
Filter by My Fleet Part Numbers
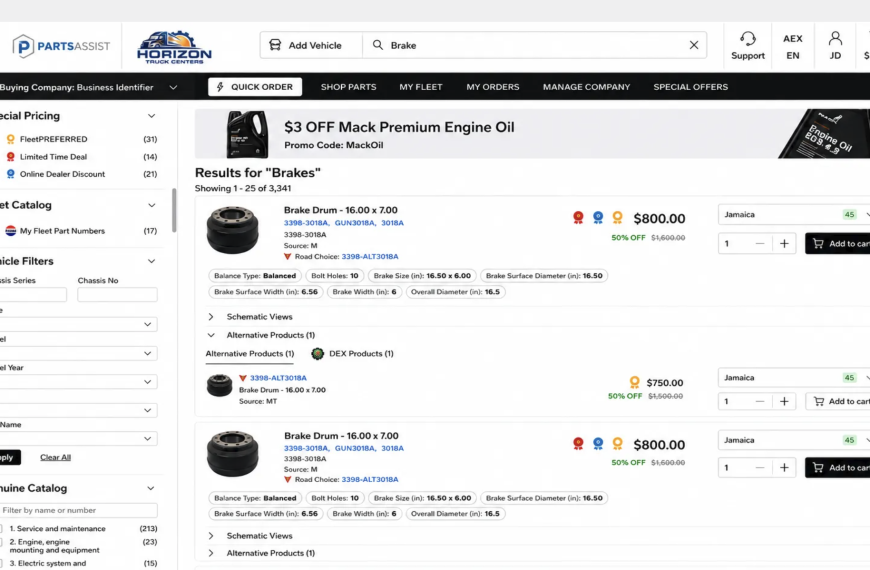pos(62,231)
